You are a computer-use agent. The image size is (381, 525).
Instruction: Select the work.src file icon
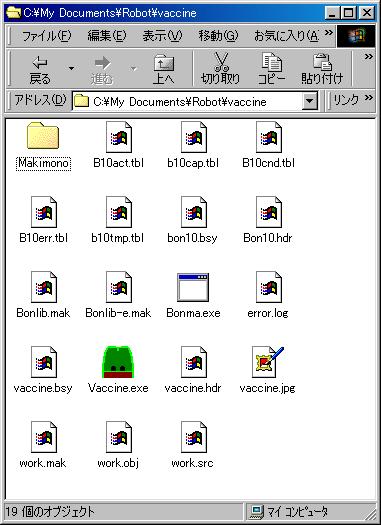coord(194,437)
